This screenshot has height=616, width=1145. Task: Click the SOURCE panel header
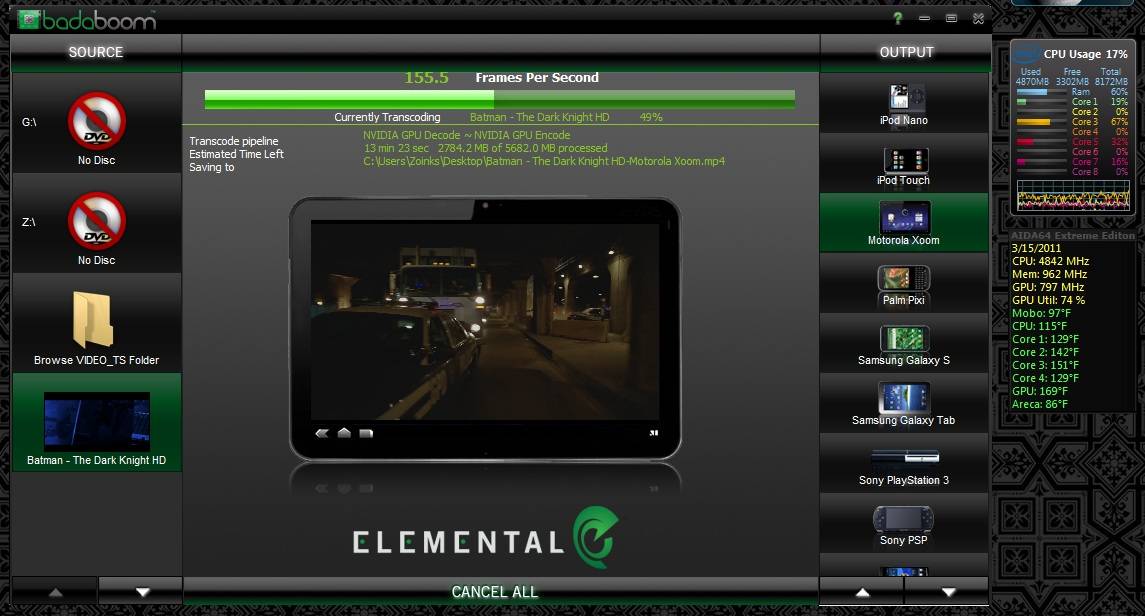(96, 52)
